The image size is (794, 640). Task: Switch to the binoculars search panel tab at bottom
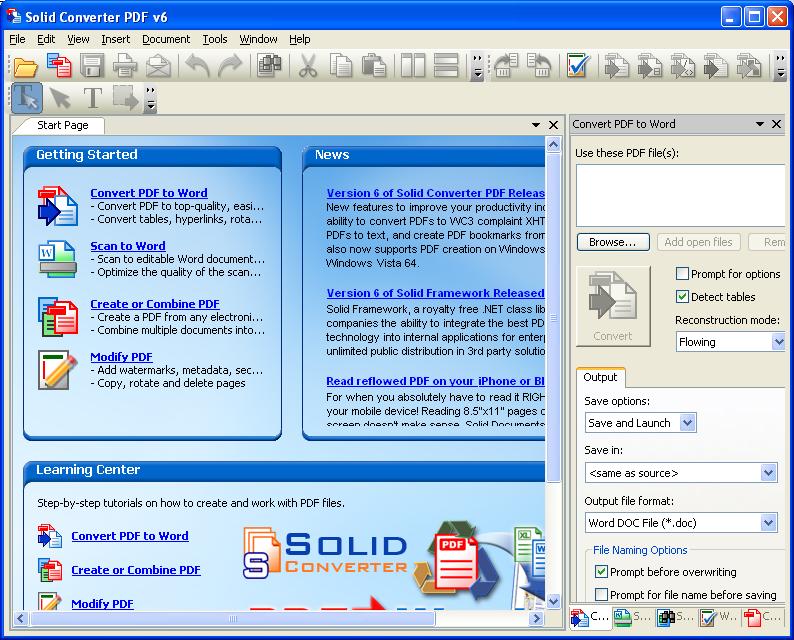click(676, 617)
